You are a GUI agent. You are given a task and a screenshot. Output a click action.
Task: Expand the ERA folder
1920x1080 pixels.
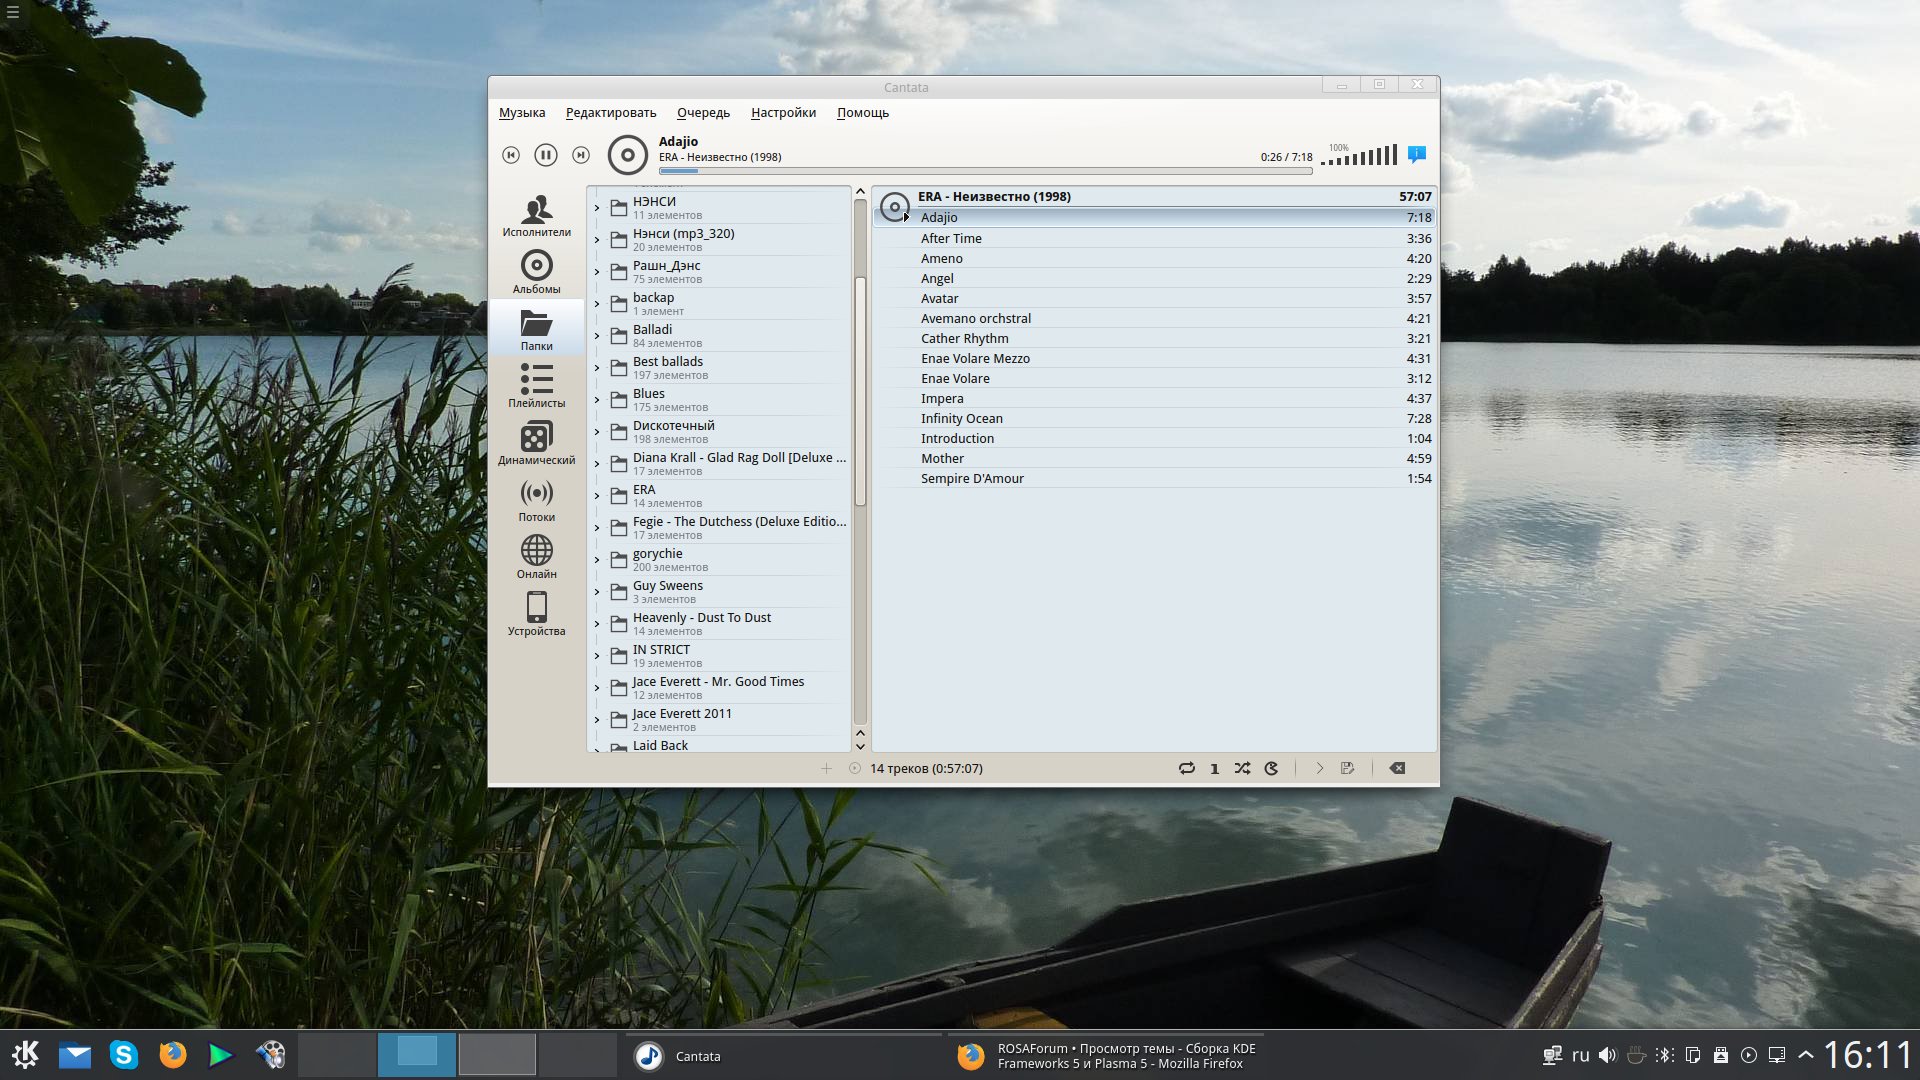pos(597,496)
